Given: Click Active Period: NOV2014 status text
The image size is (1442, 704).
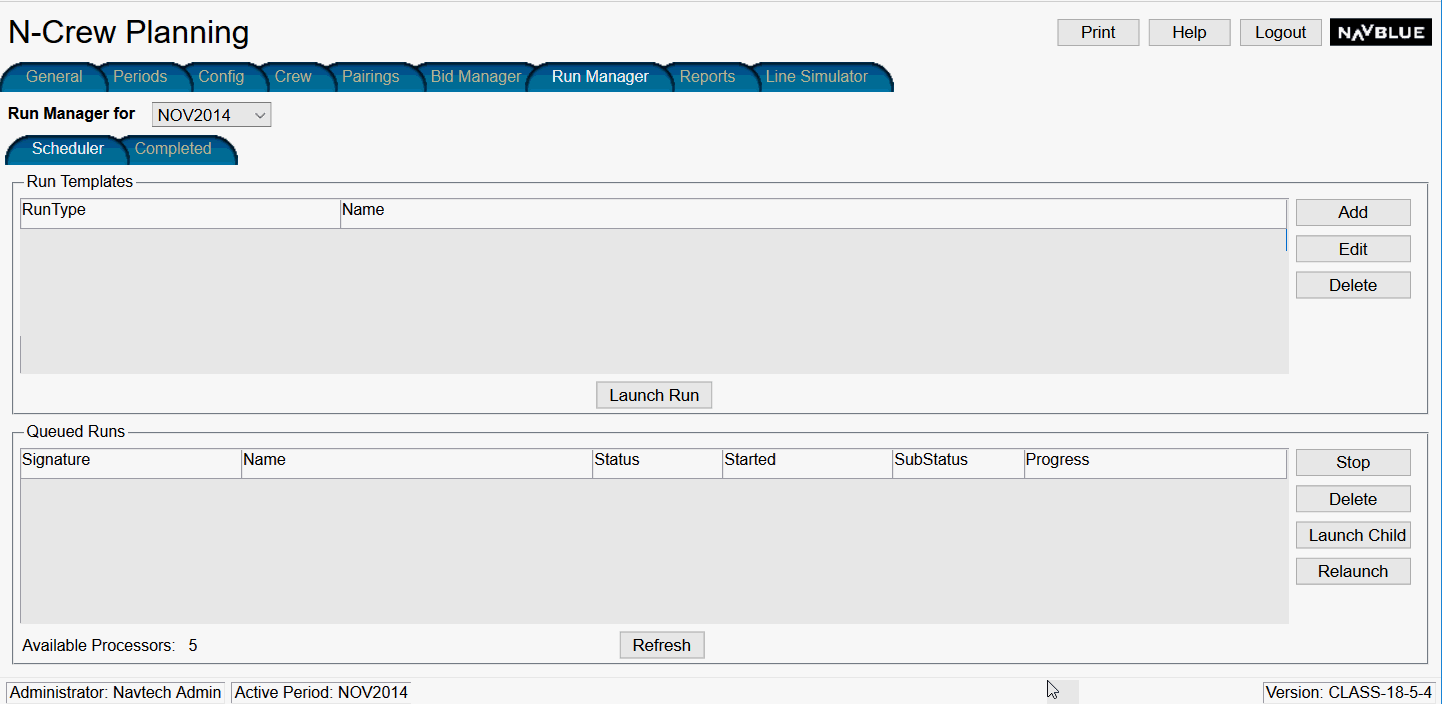Looking at the screenshot, I should point(321,692).
